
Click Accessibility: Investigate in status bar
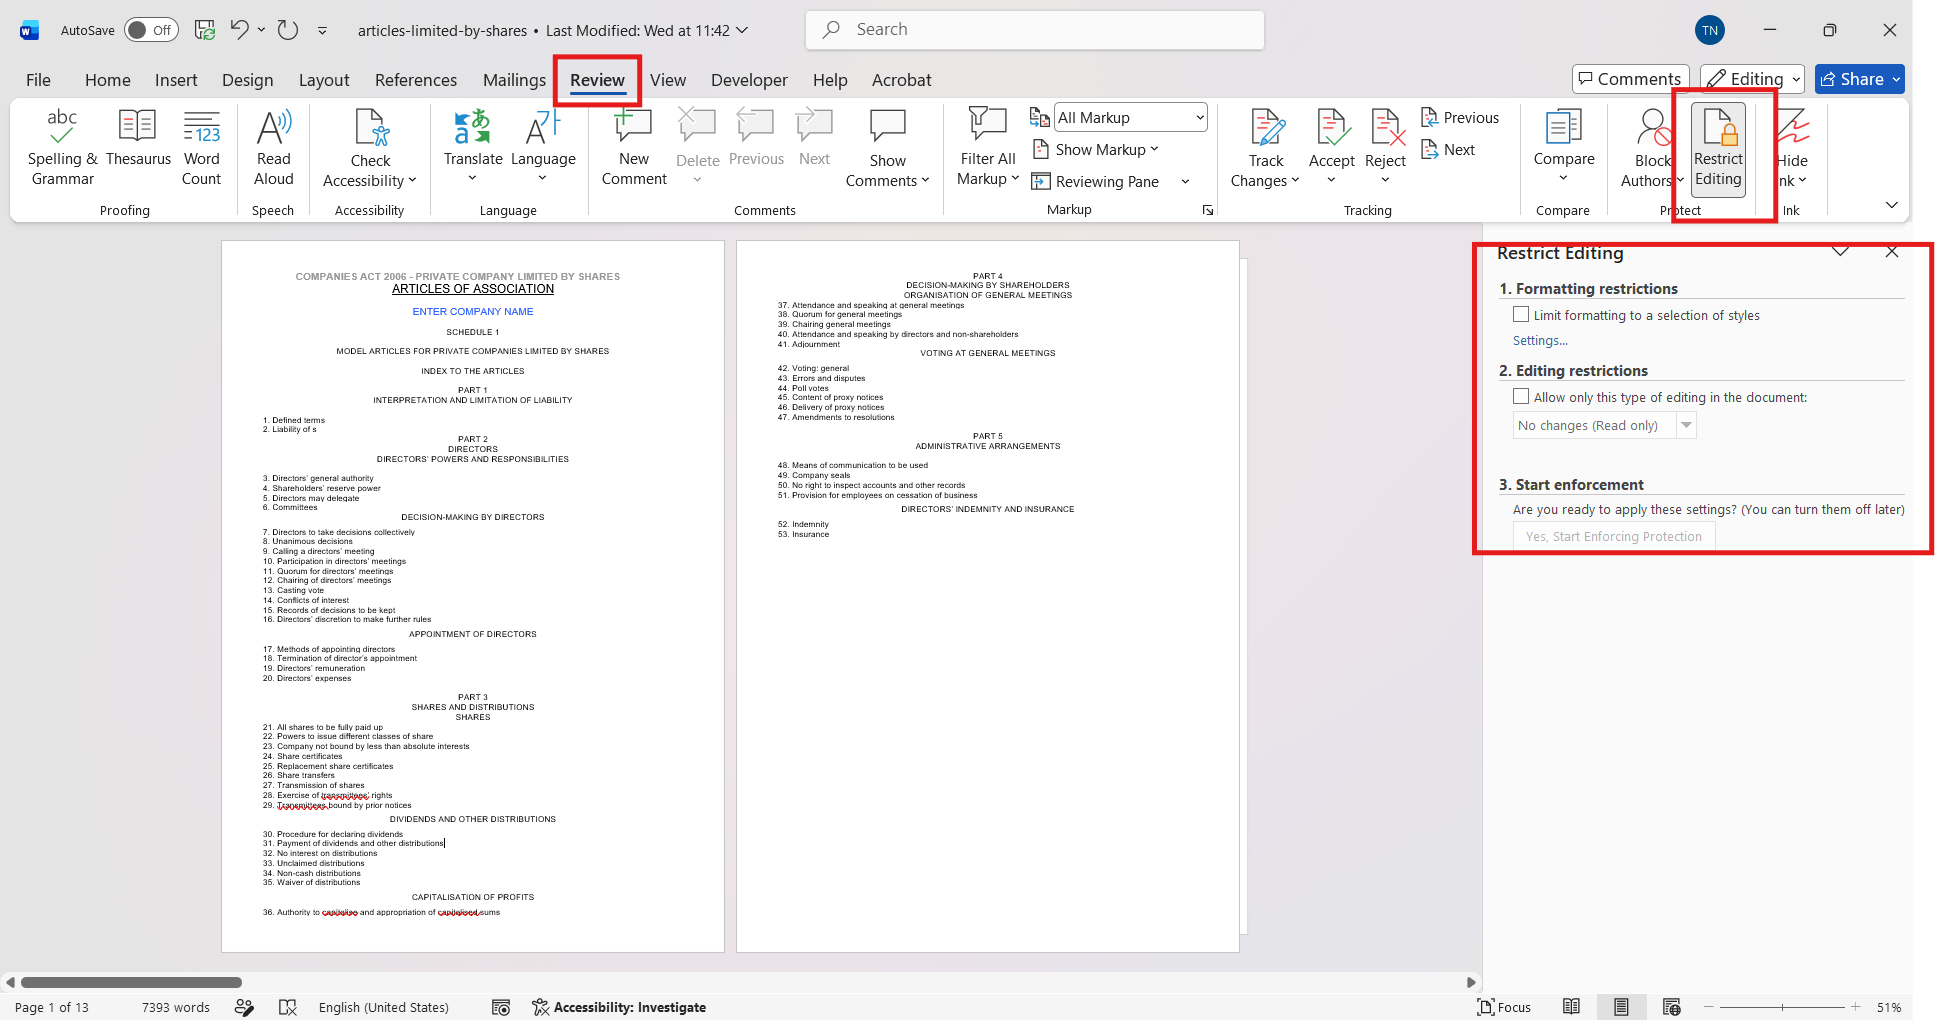[x=619, y=1007]
